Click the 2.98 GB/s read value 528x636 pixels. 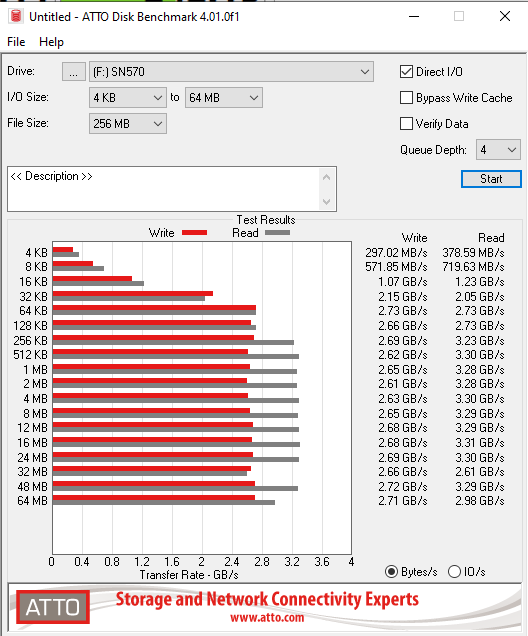(x=480, y=501)
